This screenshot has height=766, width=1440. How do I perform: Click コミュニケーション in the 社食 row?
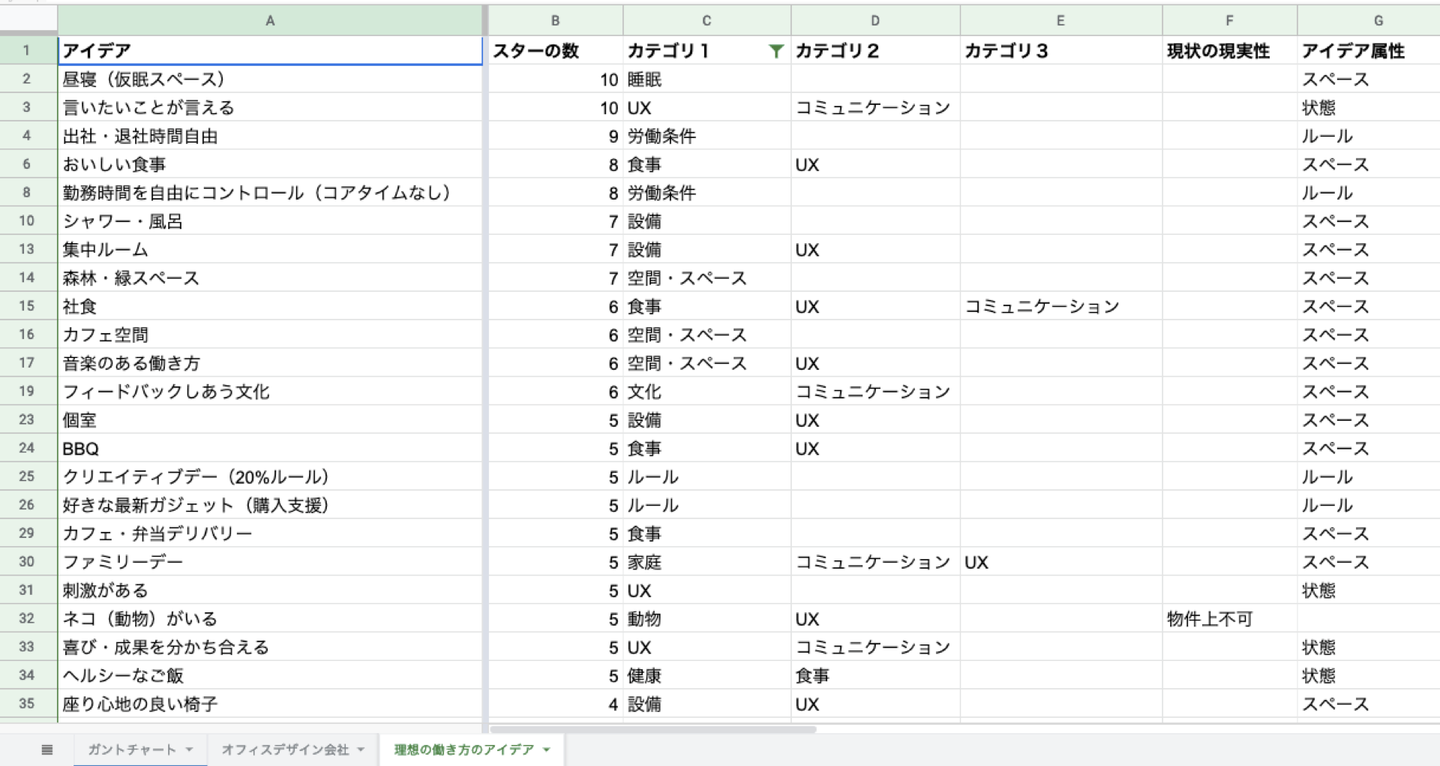(1061, 307)
